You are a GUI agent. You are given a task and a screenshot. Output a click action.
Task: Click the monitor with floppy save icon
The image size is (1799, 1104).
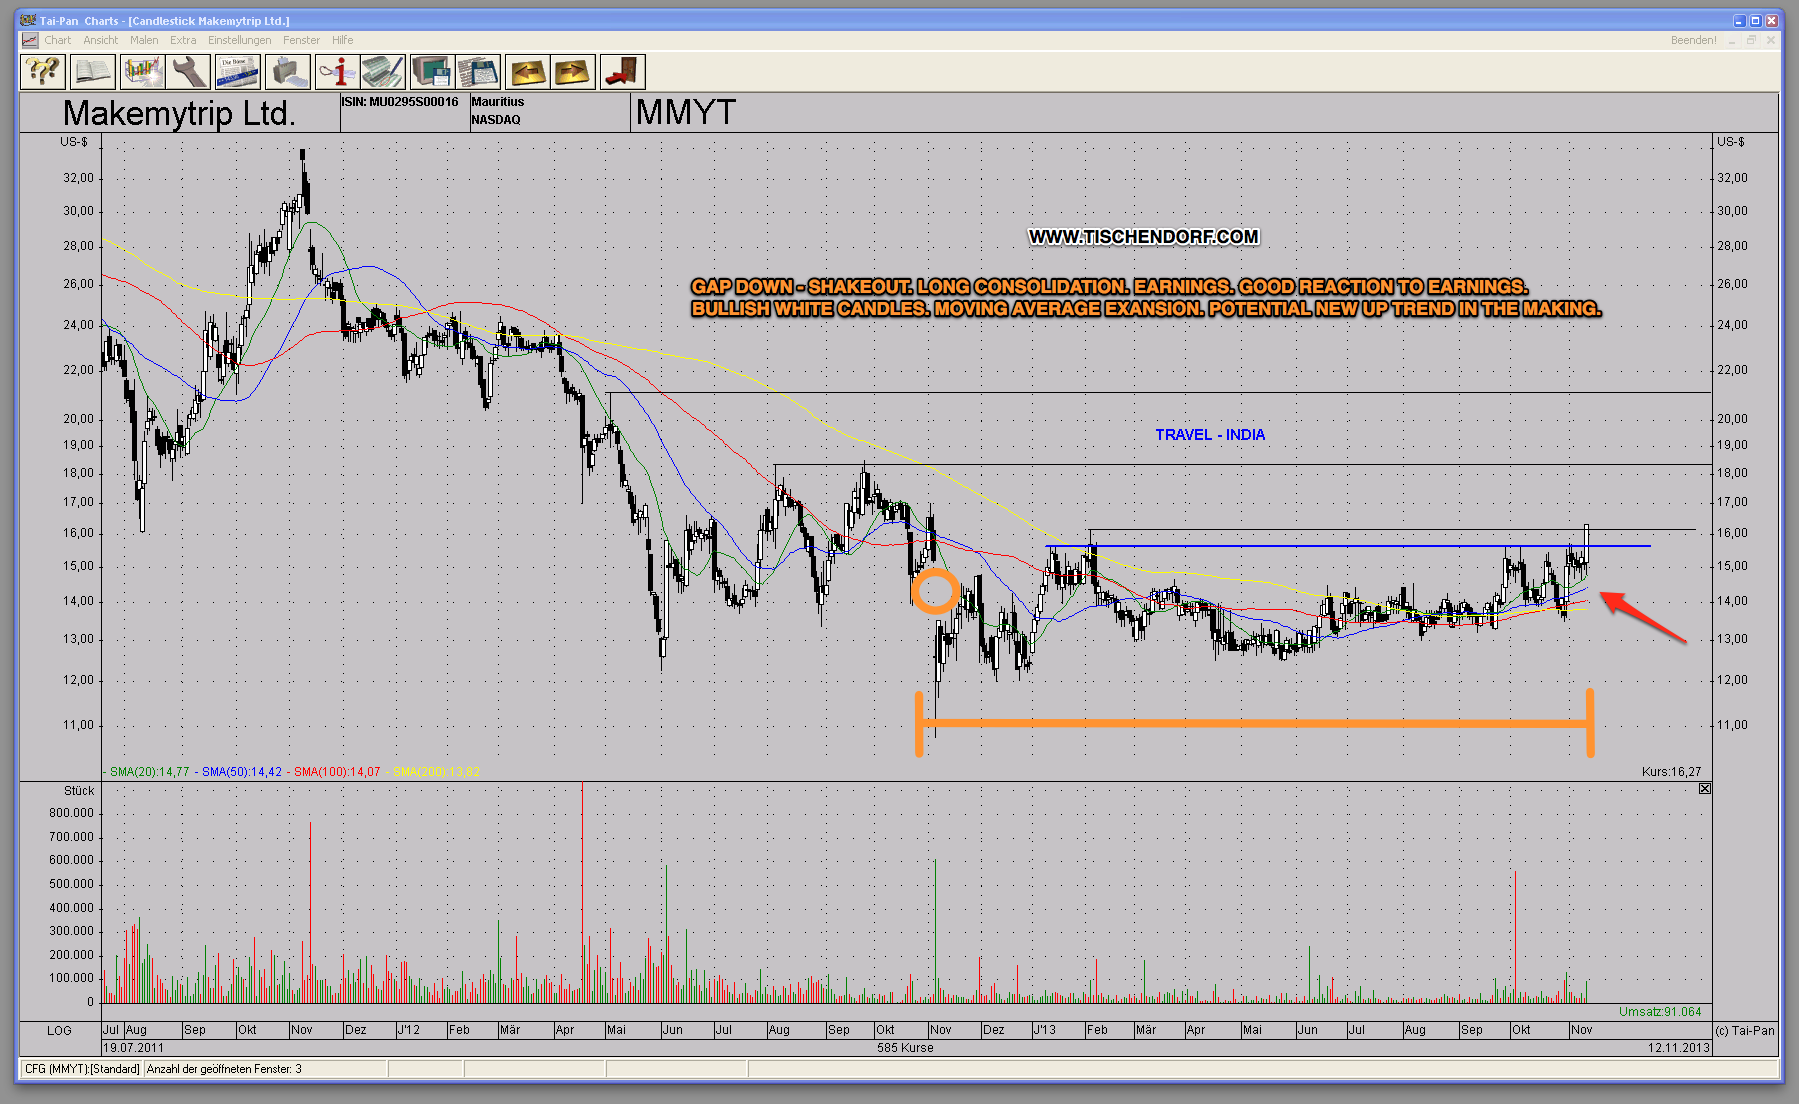[x=431, y=72]
